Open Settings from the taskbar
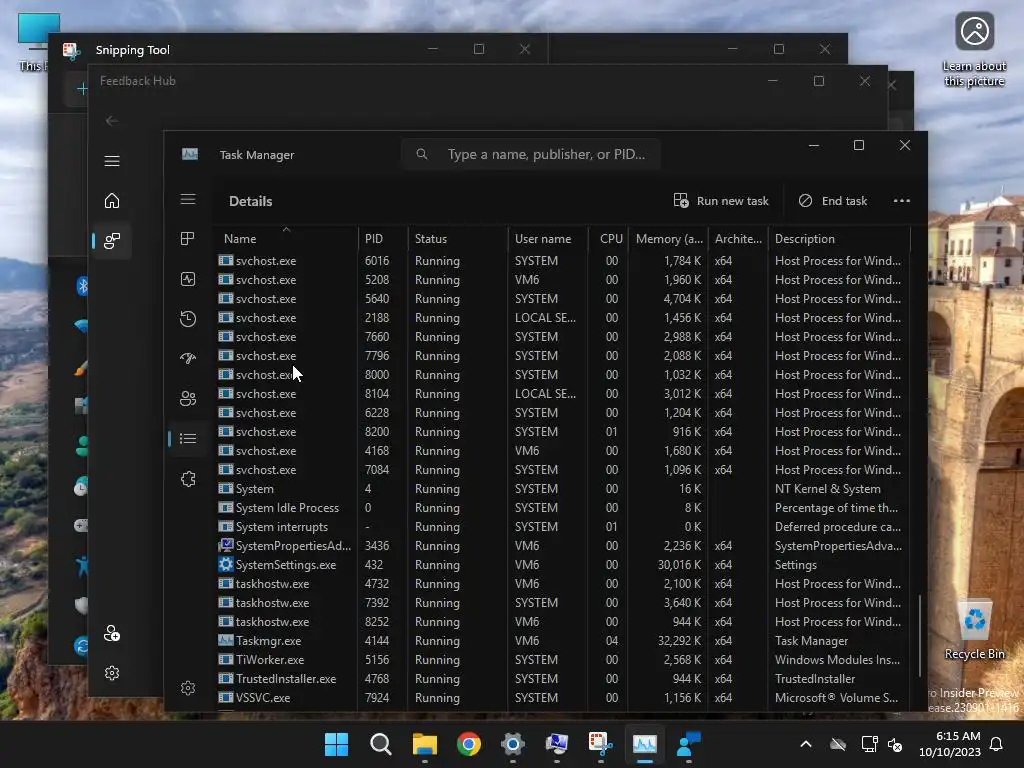This screenshot has height=768, width=1024. 513,744
